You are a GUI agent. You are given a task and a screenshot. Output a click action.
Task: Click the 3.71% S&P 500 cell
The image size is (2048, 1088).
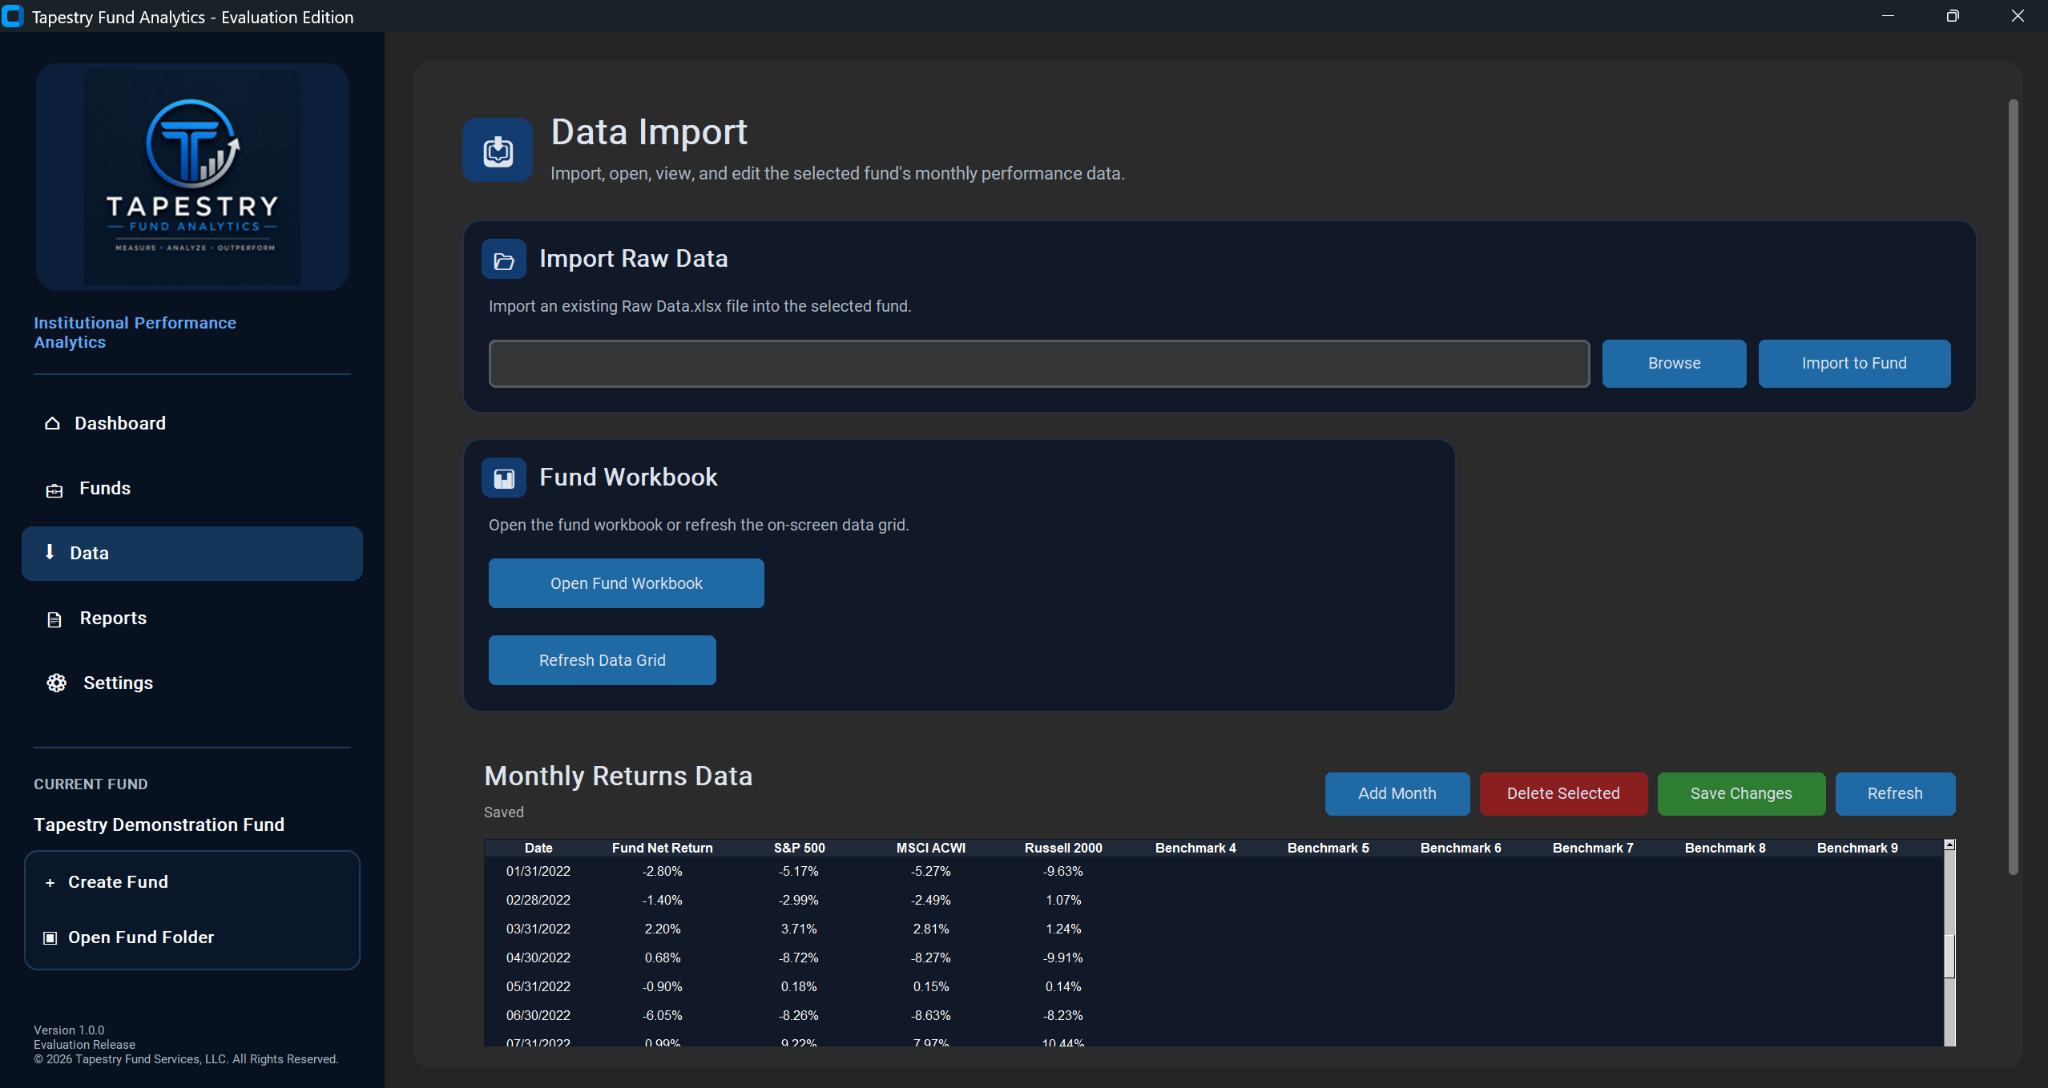[799, 930]
